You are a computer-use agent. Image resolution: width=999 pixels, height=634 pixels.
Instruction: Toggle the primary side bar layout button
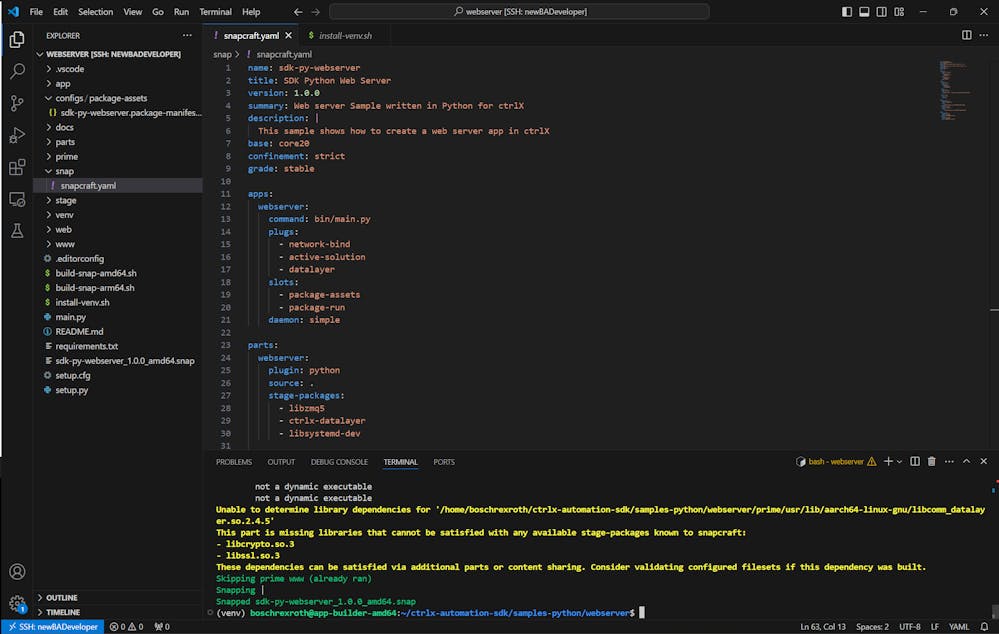(x=847, y=12)
